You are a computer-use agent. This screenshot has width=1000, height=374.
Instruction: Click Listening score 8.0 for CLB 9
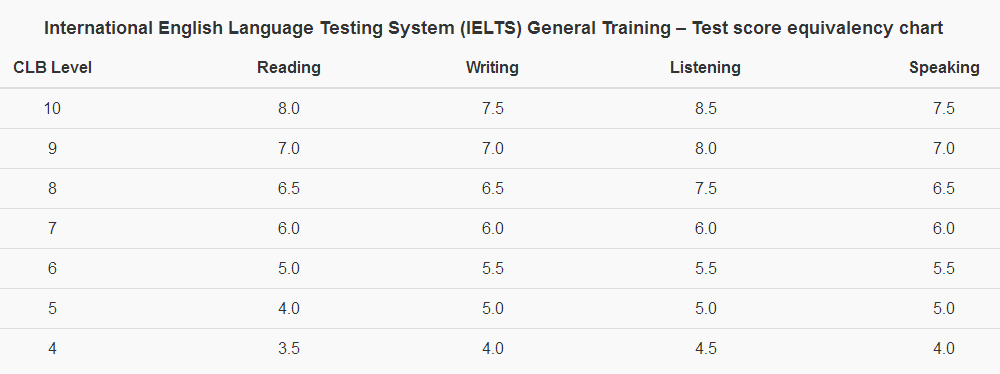tap(706, 149)
